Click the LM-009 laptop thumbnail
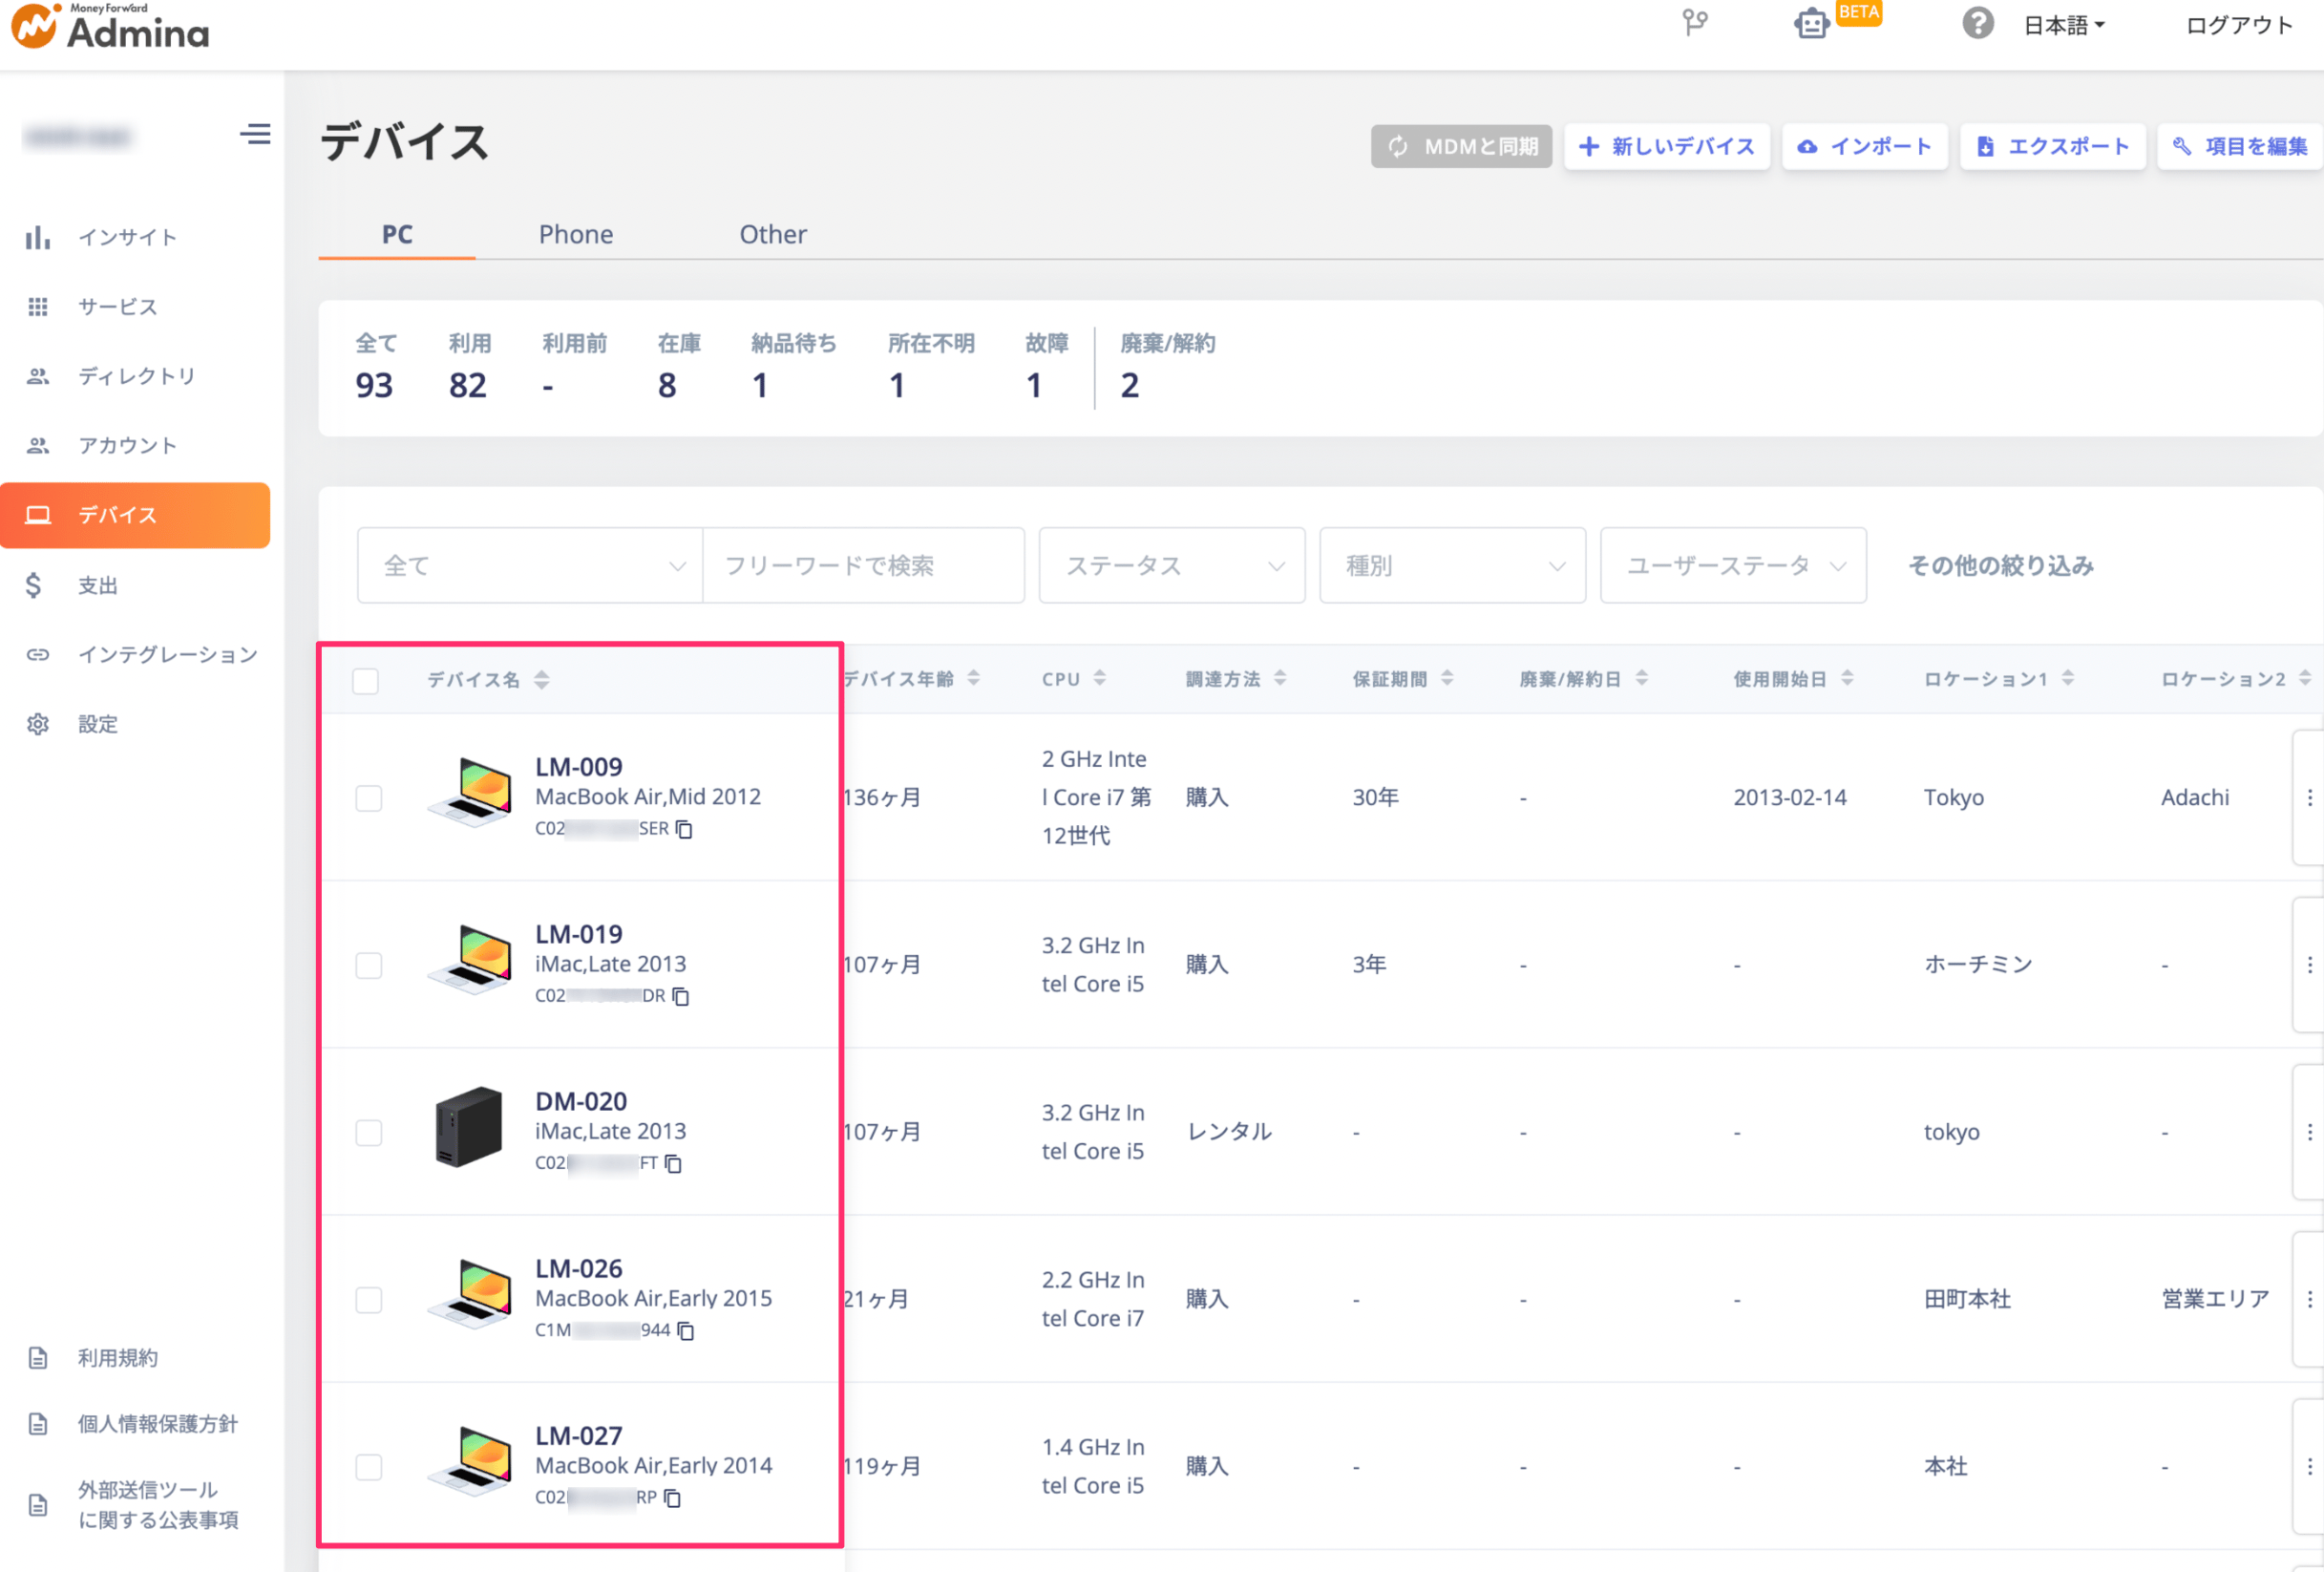The width and height of the screenshot is (2324, 1572). pos(471,792)
